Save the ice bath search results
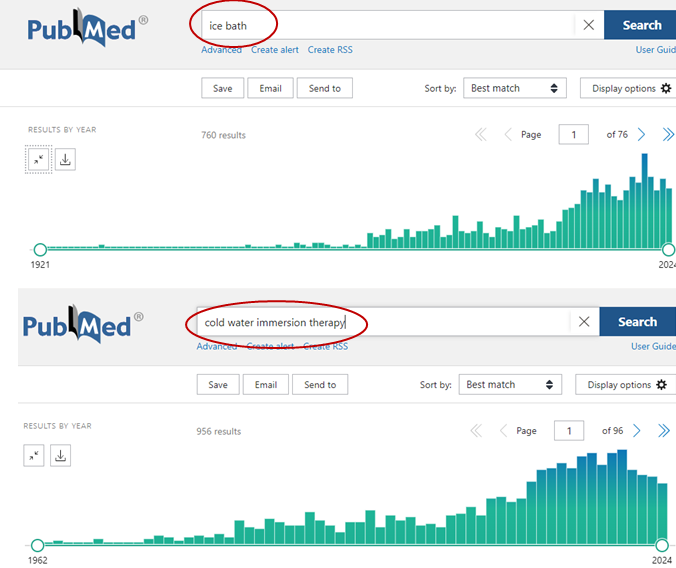Screen dimensions: 676x568 222,88
